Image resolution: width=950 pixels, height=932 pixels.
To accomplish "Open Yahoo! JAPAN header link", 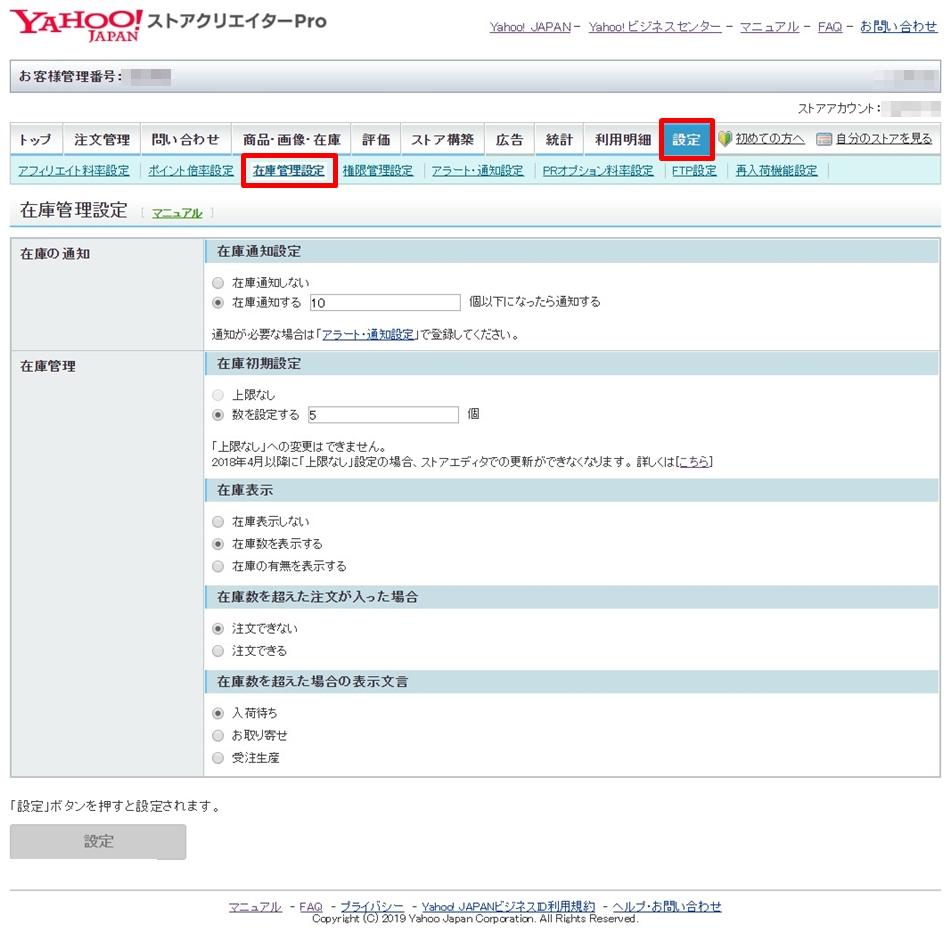I will click(x=530, y=27).
